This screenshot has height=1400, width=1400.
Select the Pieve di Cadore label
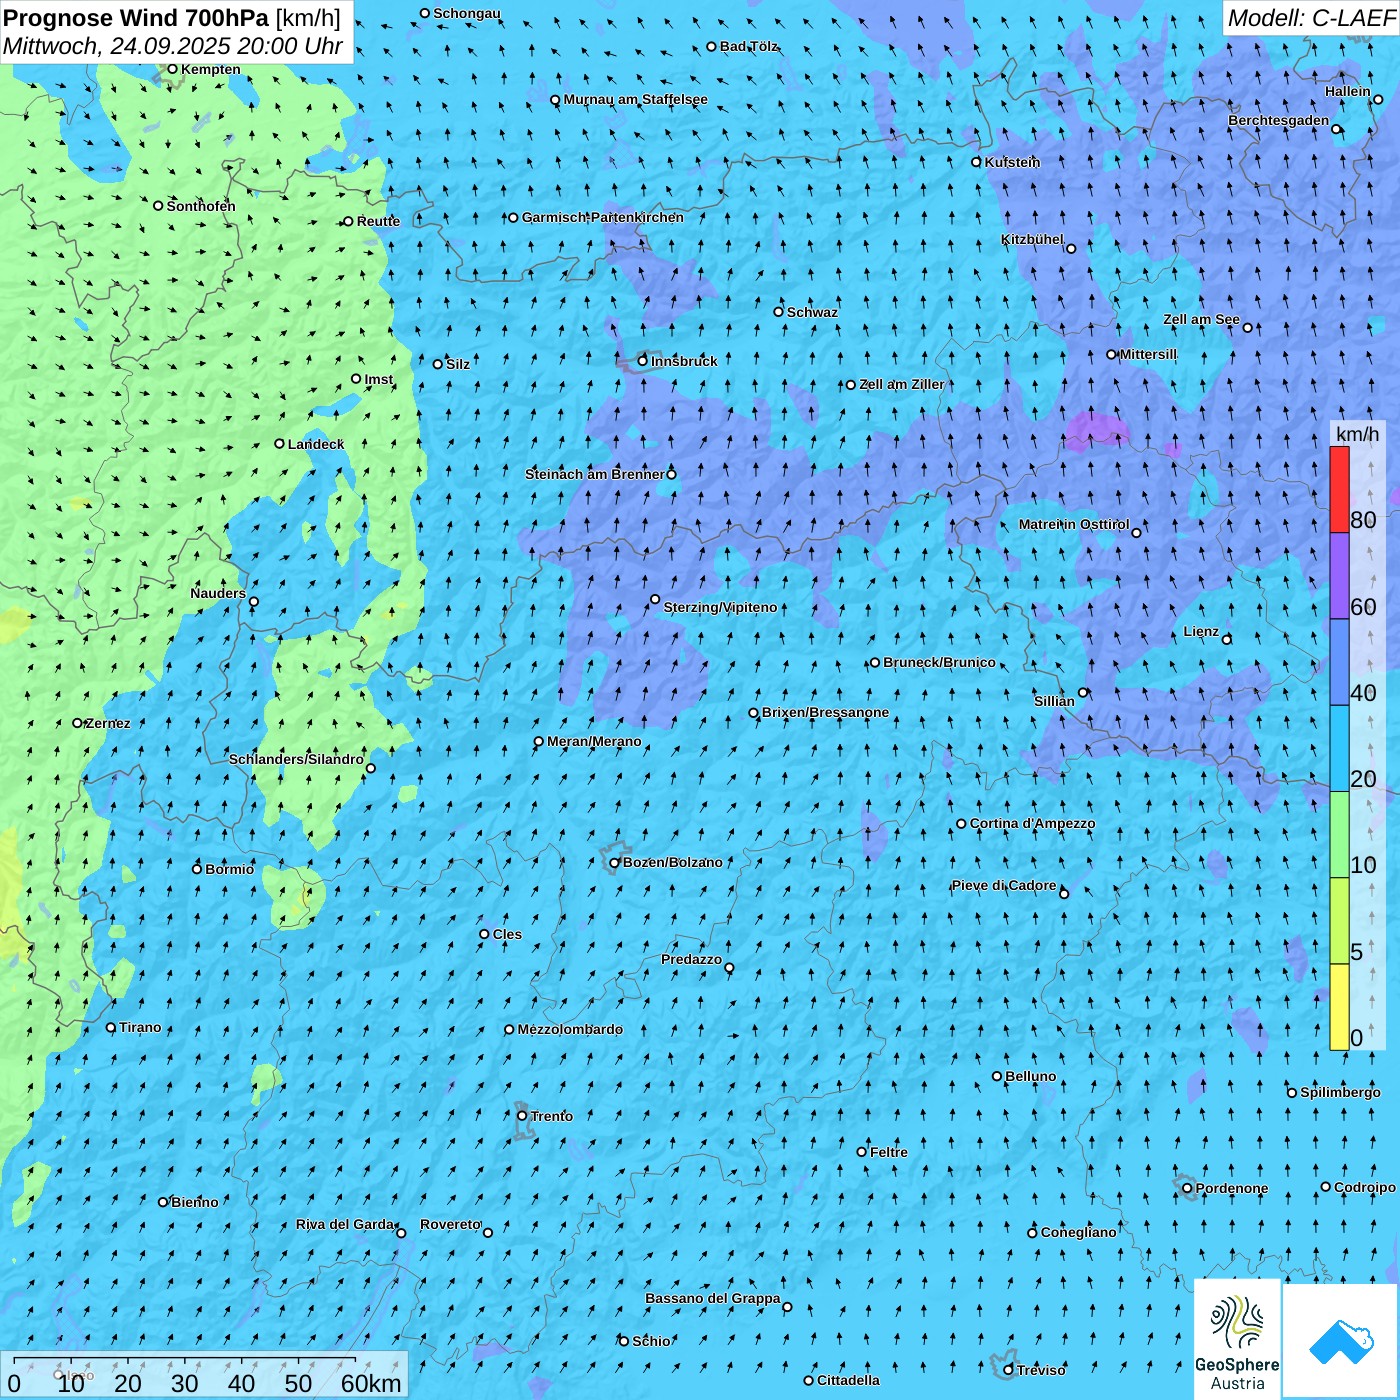click(x=1004, y=885)
